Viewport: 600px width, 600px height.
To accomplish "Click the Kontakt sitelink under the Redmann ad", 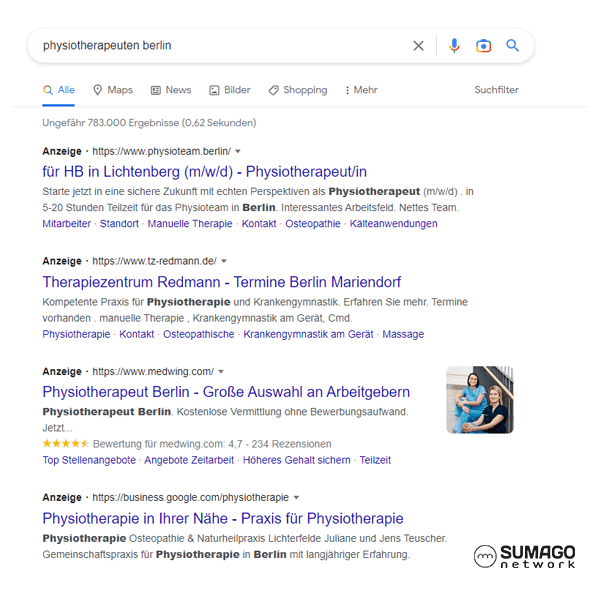I will pos(137,334).
